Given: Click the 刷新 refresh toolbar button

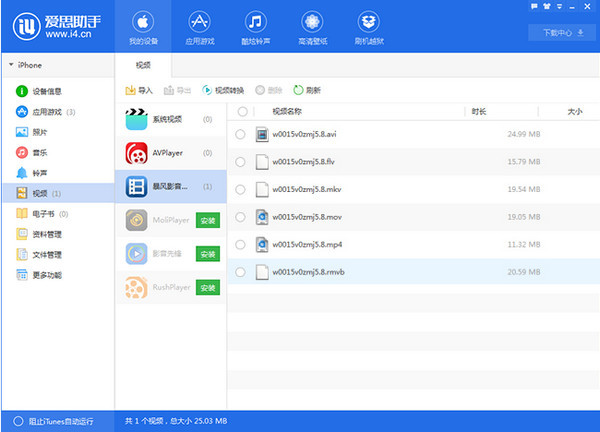Looking at the screenshot, I should click(307, 90).
